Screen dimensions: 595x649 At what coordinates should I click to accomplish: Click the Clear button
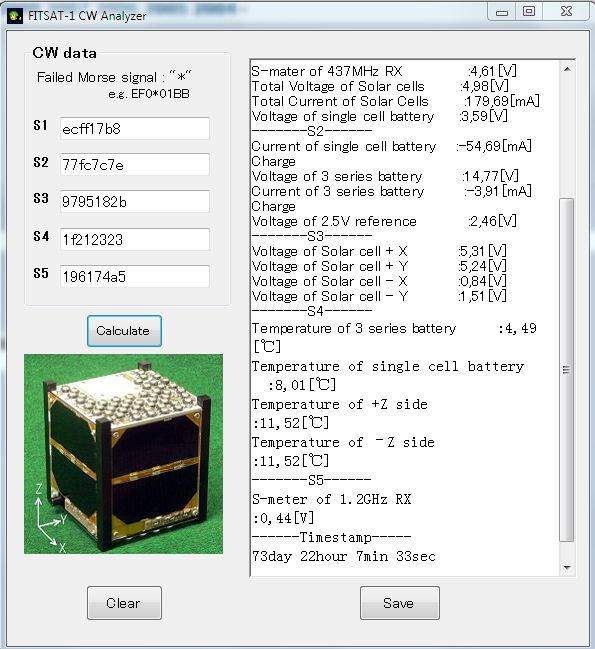point(124,603)
